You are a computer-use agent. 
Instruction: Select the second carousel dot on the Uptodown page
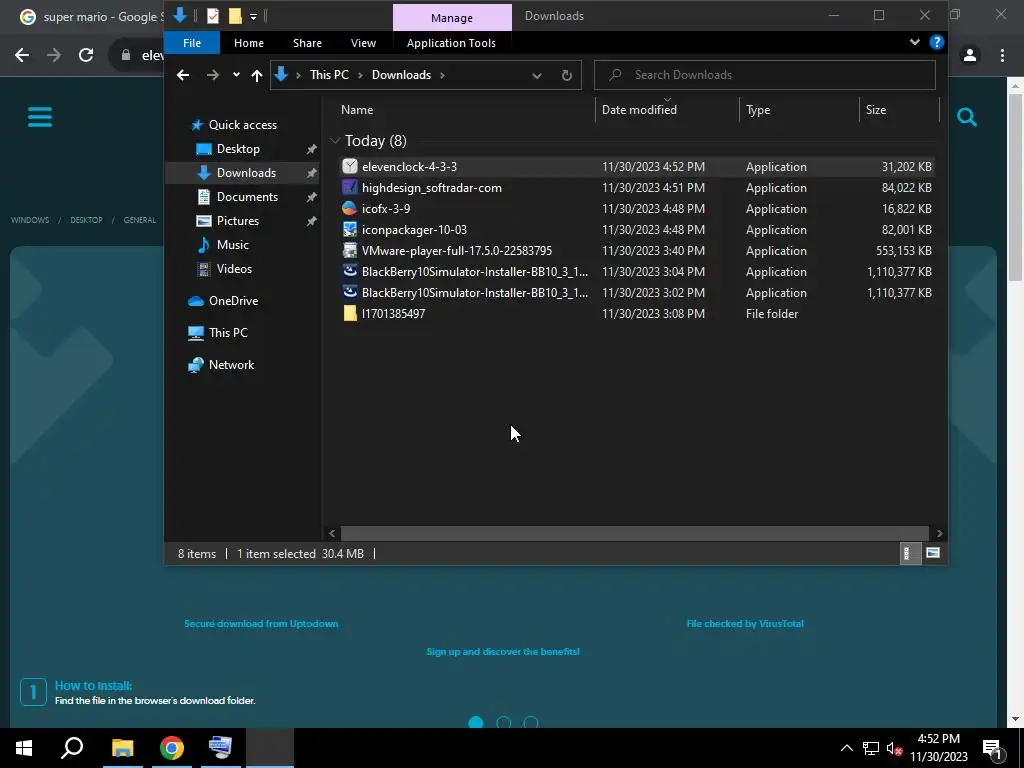pos(504,722)
